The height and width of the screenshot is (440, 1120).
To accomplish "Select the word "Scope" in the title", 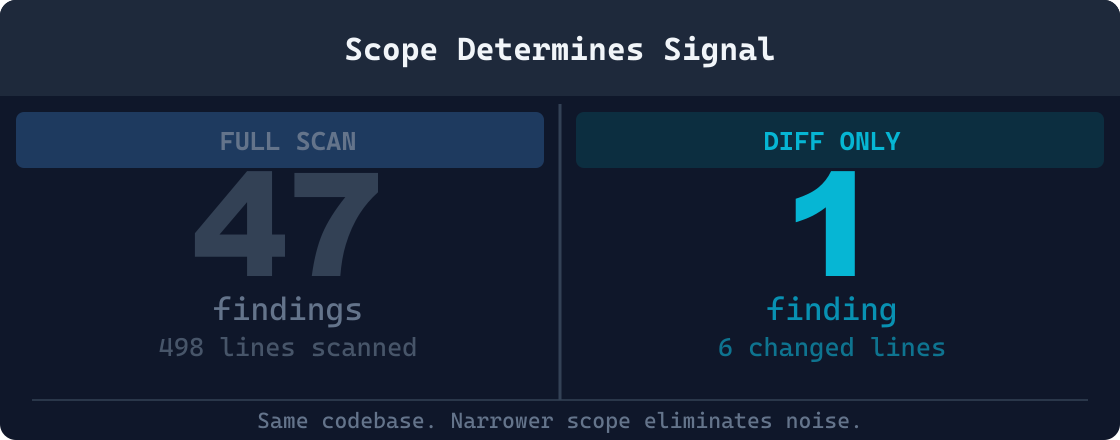I will (391, 50).
